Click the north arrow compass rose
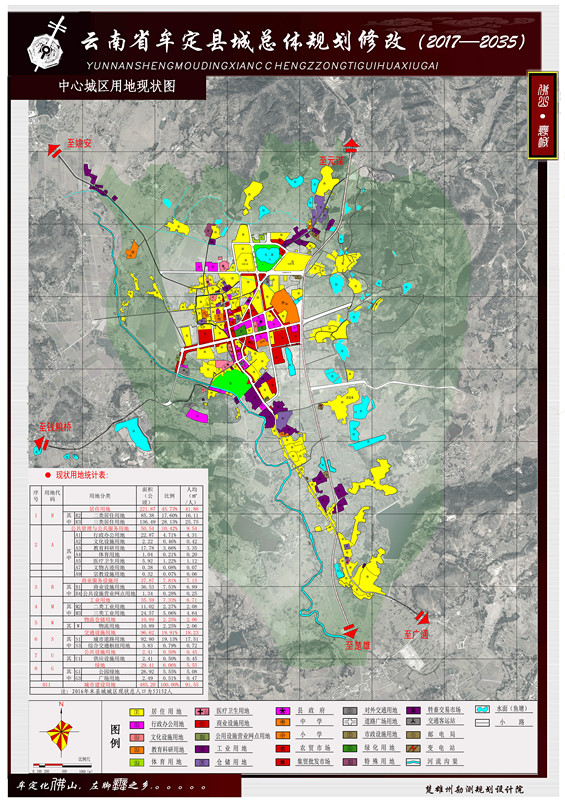This screenshot has width=565, height=800. pos(61,731)
